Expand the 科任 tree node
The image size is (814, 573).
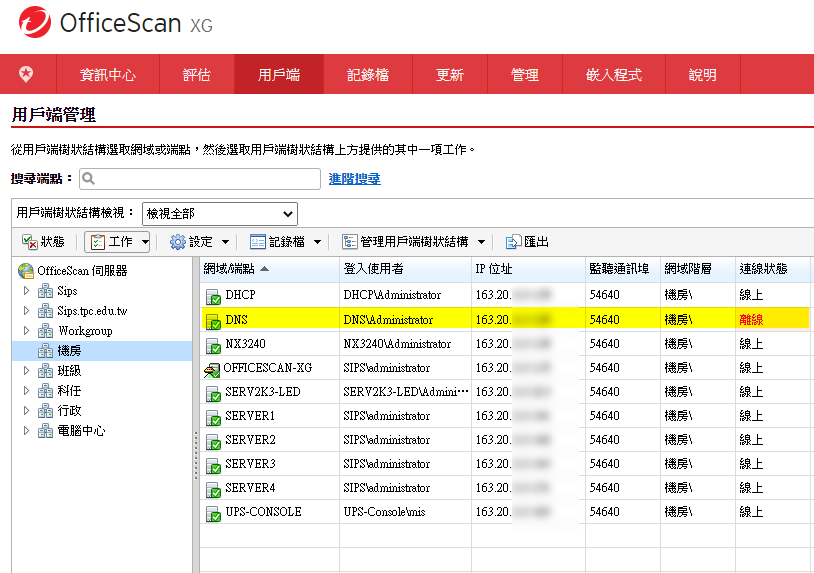pos(26,391)
